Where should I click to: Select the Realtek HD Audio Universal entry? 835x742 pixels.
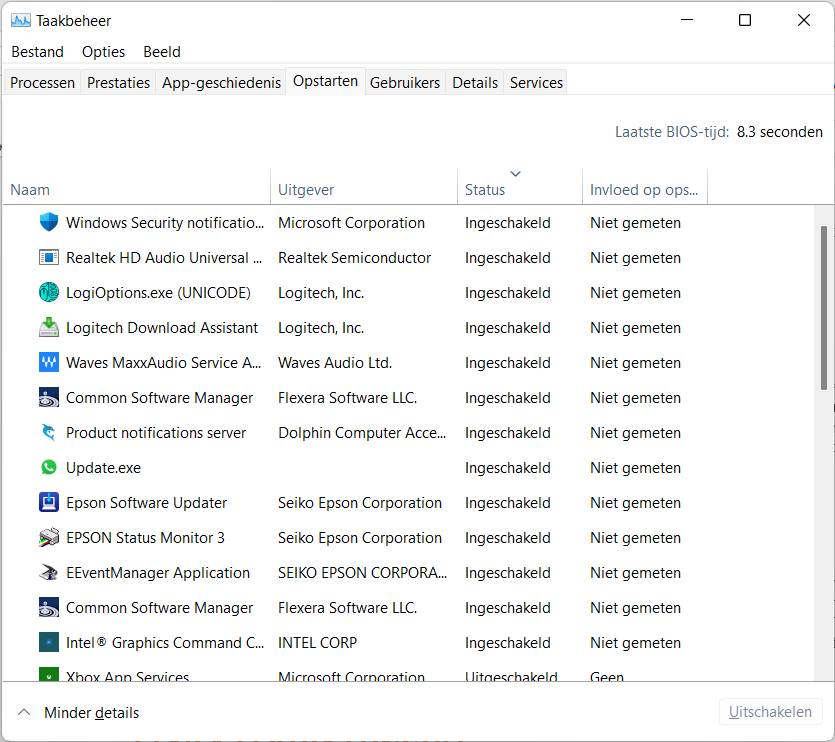164,258
